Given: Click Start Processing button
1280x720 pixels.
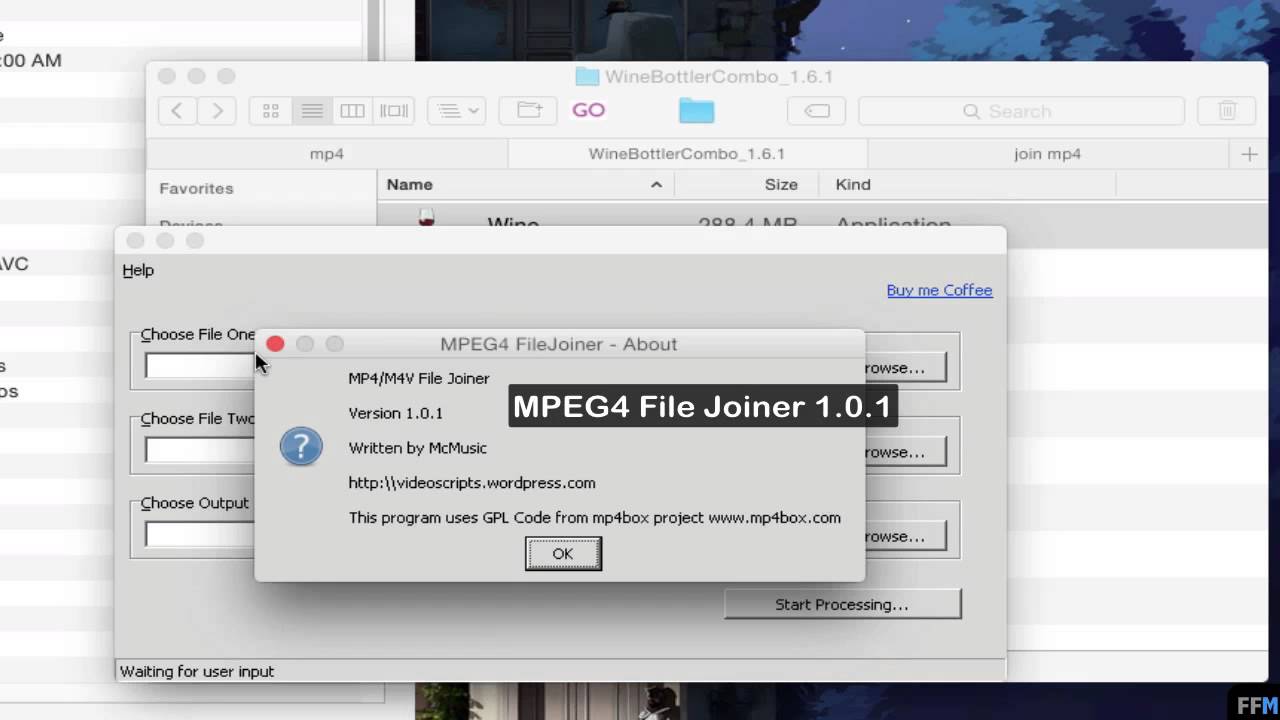Looking at the screenshot, I should pos(842,604).
